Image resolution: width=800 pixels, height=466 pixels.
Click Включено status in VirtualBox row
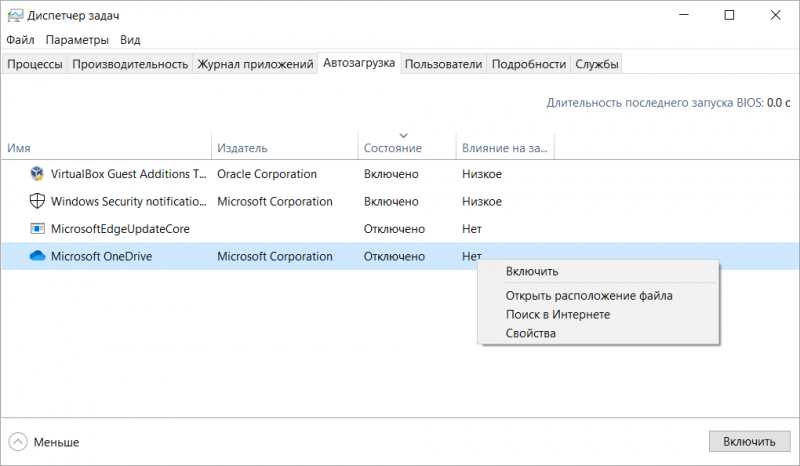391,174
